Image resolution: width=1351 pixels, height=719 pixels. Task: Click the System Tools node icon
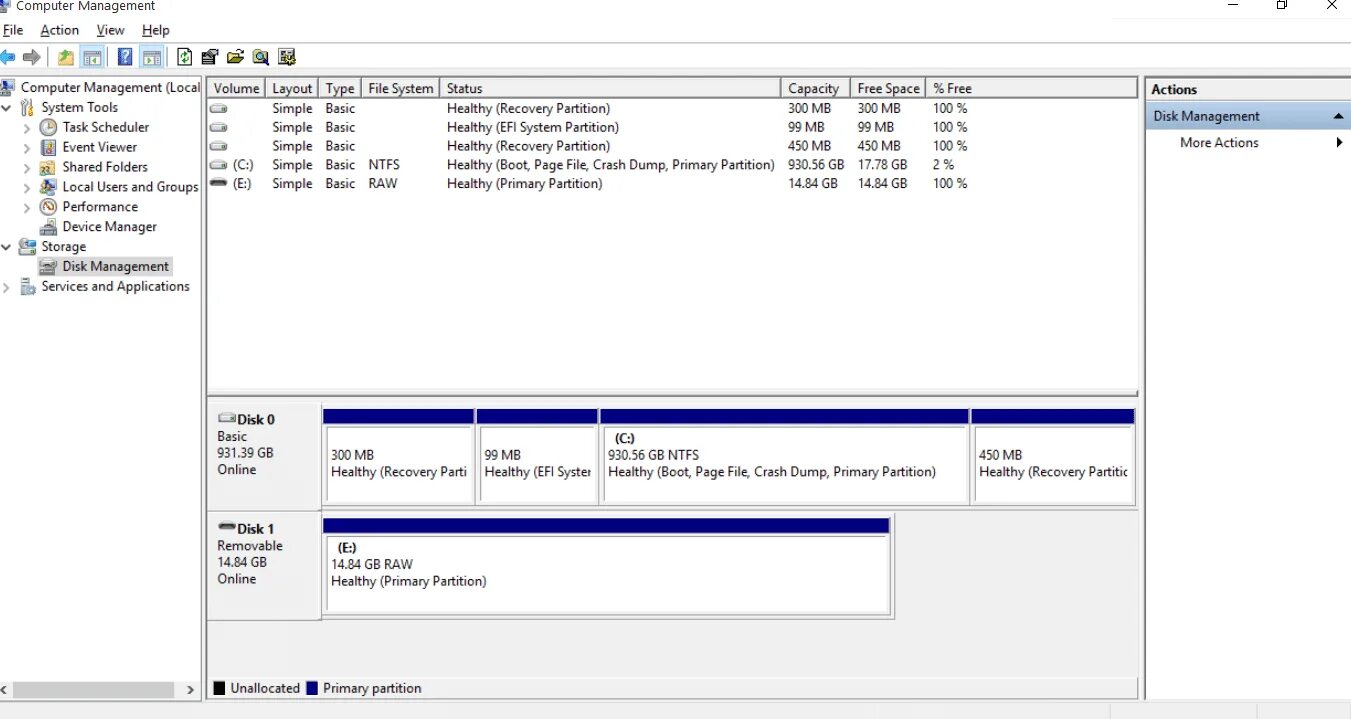(x=28, y=108)
